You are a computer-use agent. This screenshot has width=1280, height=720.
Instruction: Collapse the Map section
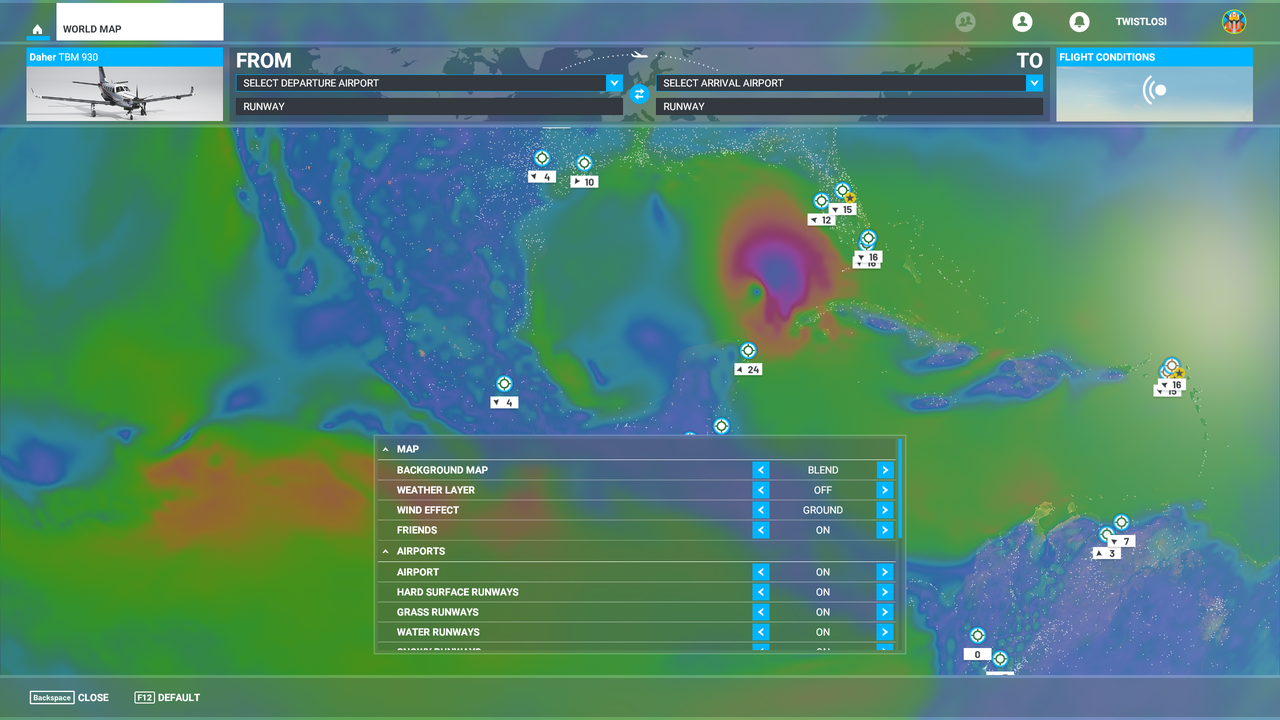pyautogui.click(x=386, y=449)
